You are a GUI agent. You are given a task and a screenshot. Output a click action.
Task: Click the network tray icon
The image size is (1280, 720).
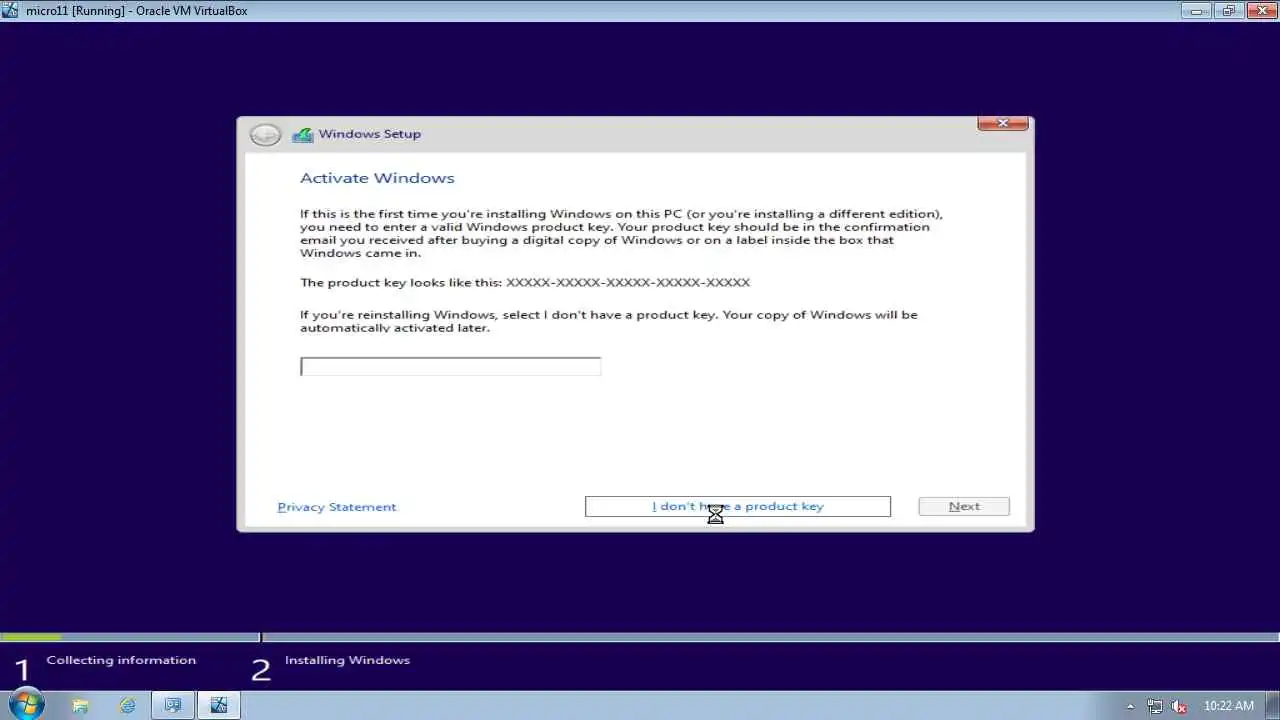pos(1155,706)
